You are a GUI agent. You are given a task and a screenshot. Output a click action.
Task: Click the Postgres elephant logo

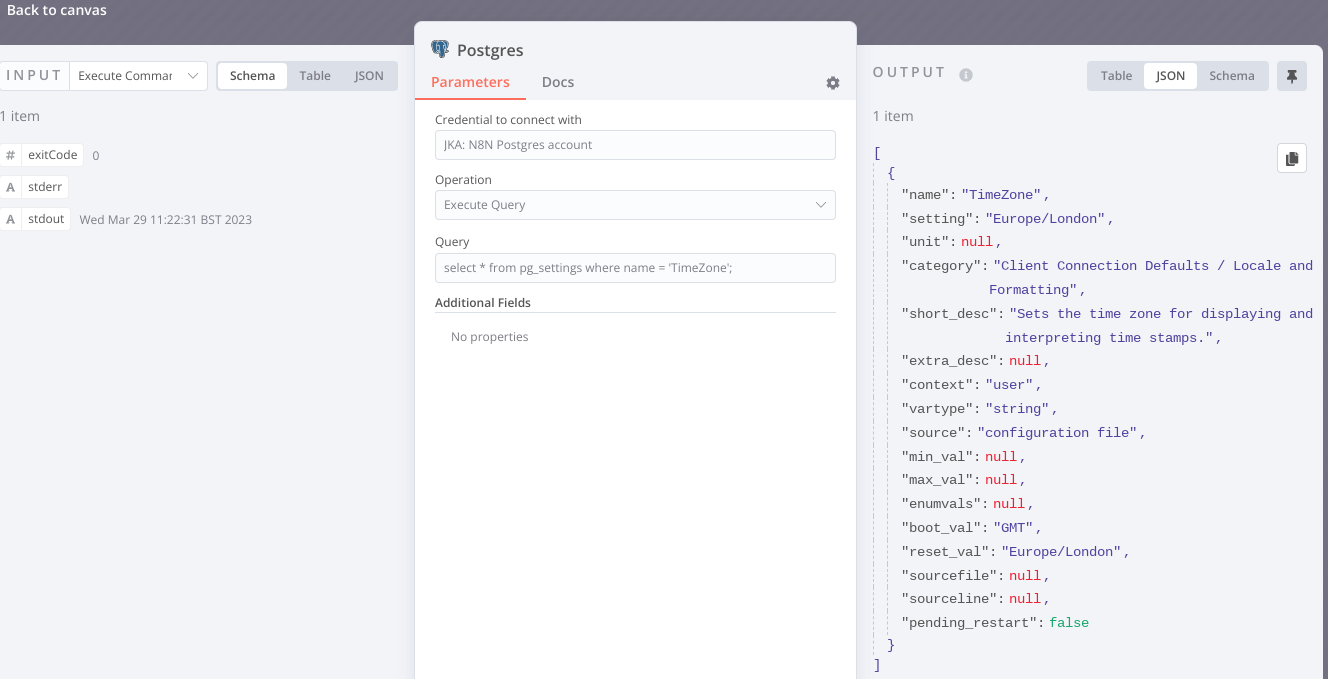click(x=440, y=49)
